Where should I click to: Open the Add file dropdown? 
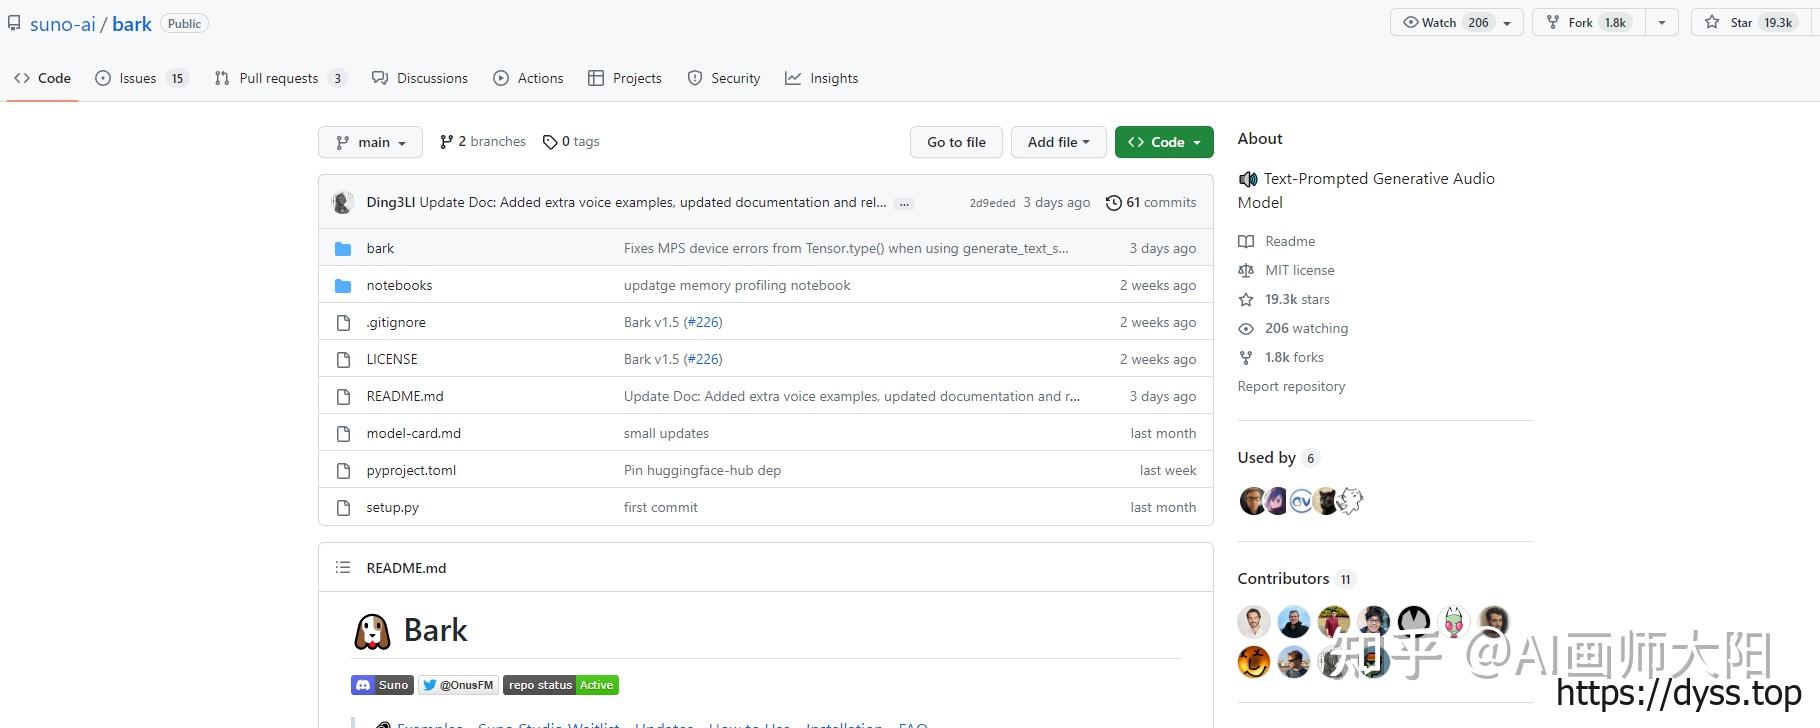pyautogui.click(x=1058, y=142)
